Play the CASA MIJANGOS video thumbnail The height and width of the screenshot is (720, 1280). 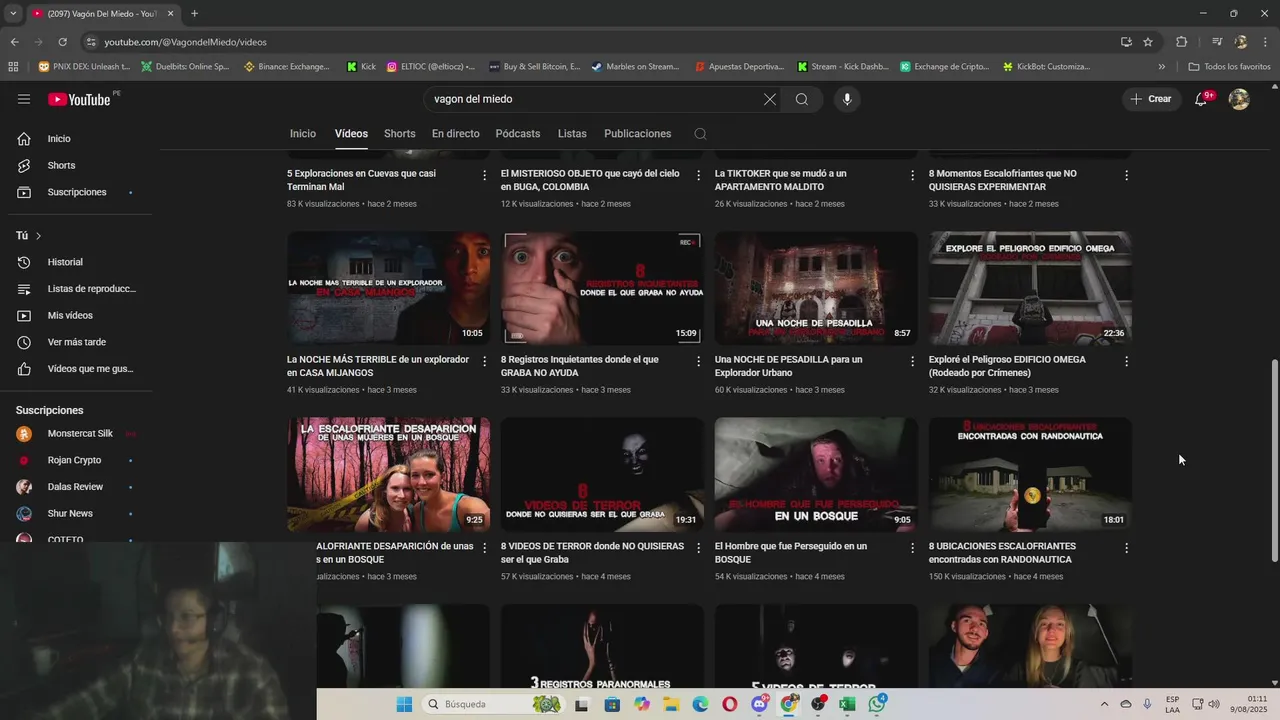tap(388, 289)
